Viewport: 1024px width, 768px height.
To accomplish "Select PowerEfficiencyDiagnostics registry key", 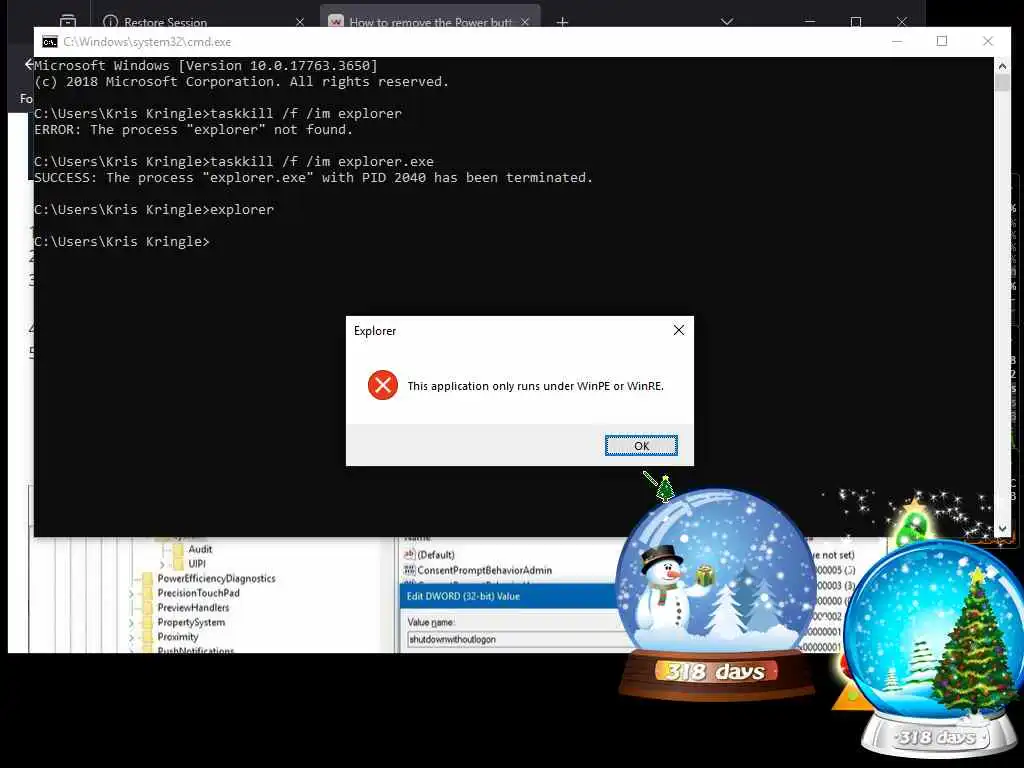I will tap(216, 579).
